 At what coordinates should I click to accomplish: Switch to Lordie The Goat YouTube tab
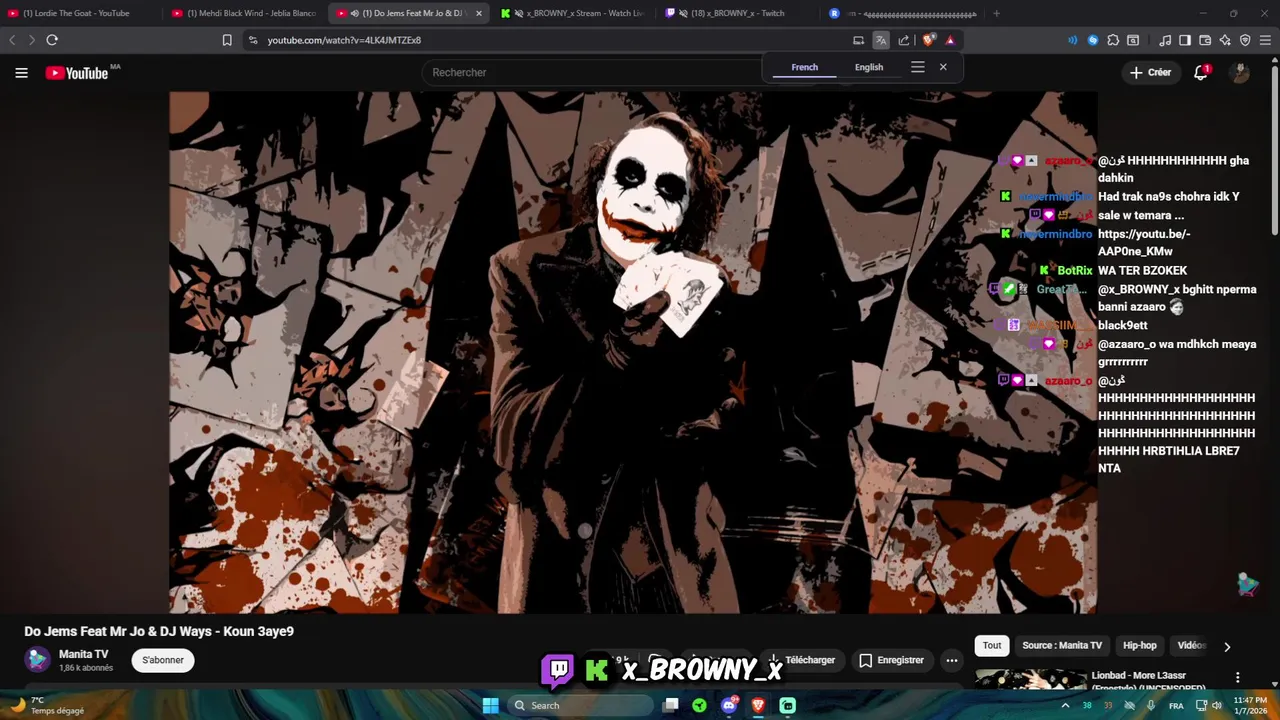[79, 13]
